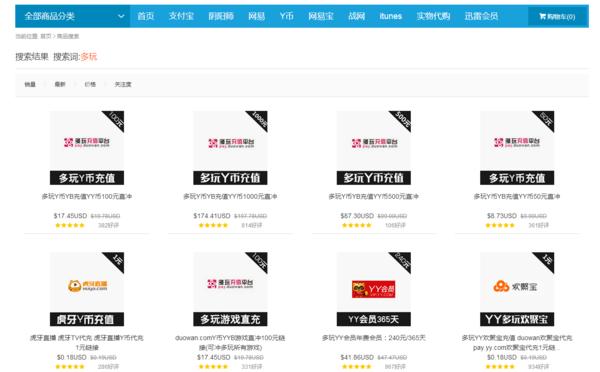Sort results by 销量
600x372 pixels.
tap(30, 84)
